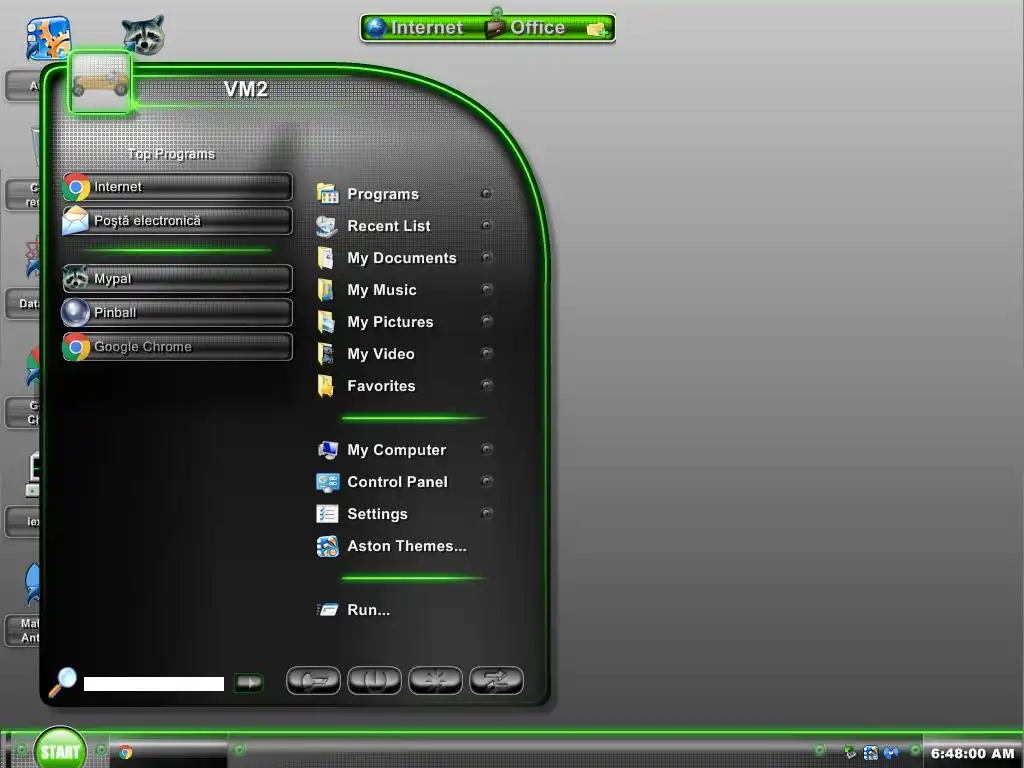
Task: Expand the Recent List submenu dot
Action: tap(487, 226)
